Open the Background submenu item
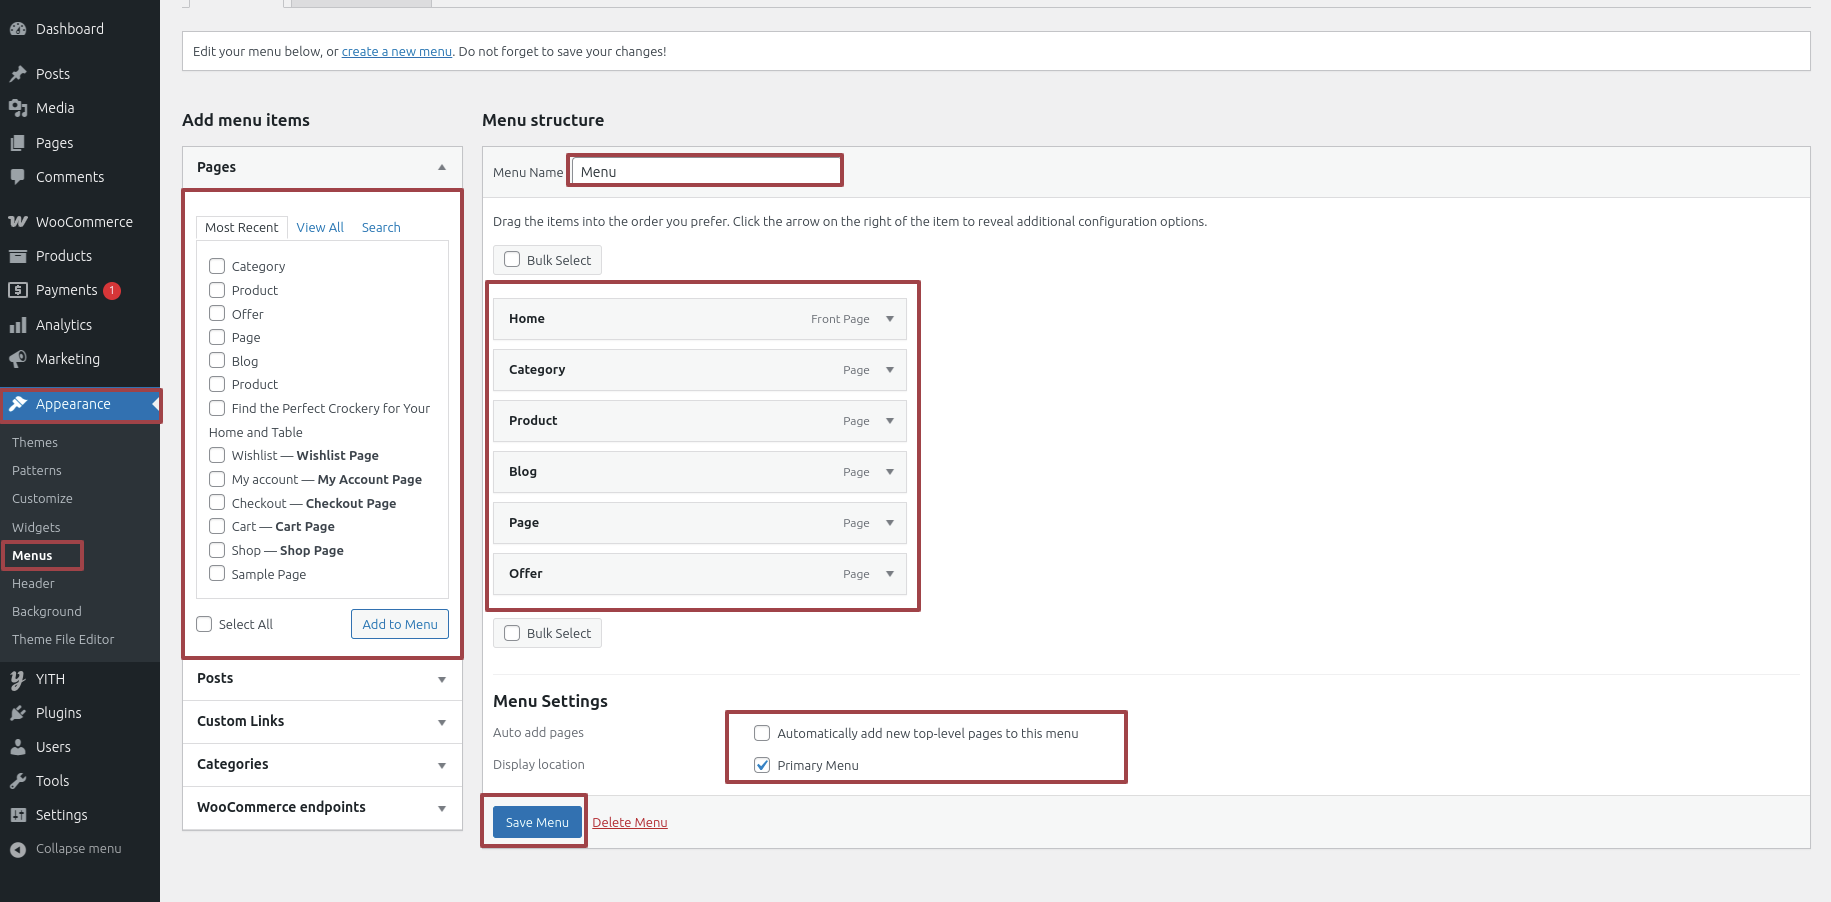1831x902 pixels. (47, 612)
